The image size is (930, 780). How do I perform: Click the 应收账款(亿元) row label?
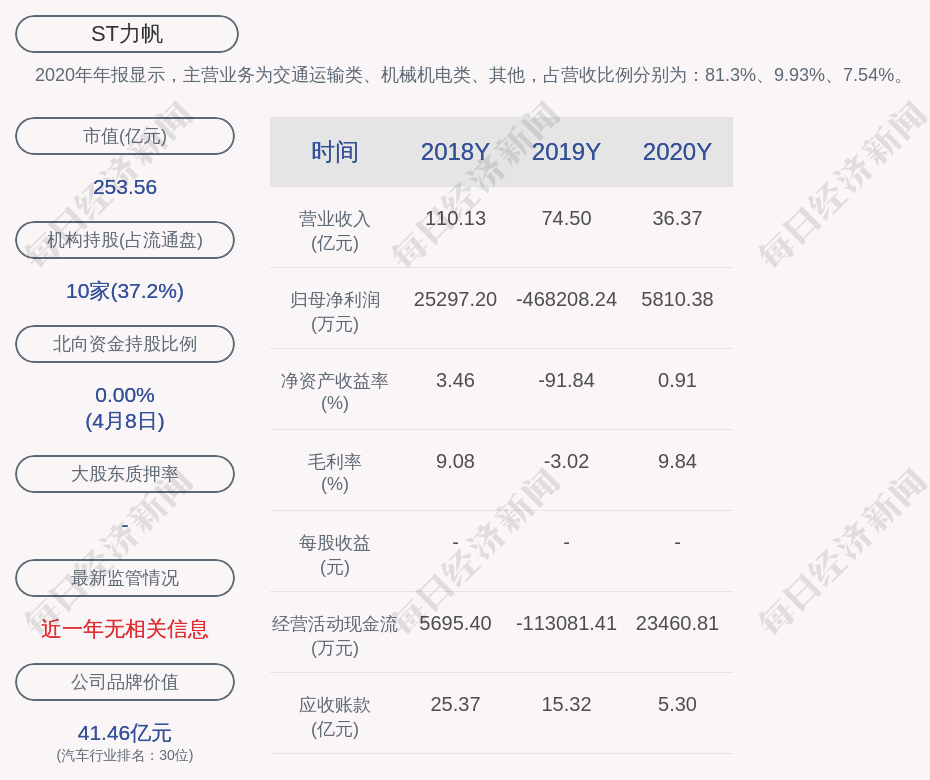click(x=335, y=717)
